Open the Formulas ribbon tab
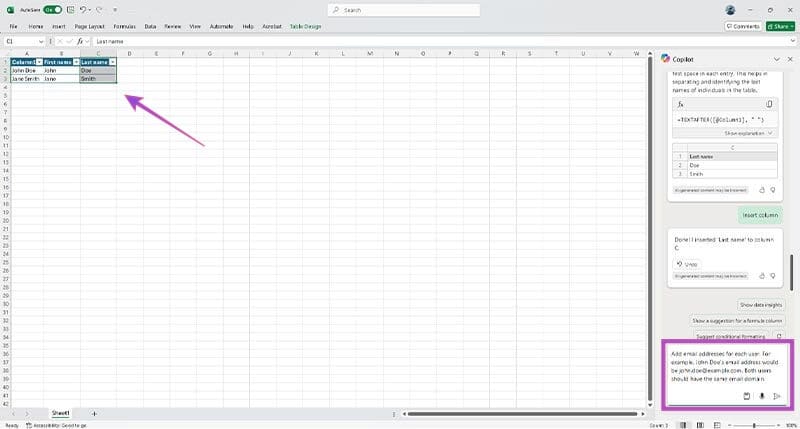Viewport: 800px width, 429px height. point(125,25)
